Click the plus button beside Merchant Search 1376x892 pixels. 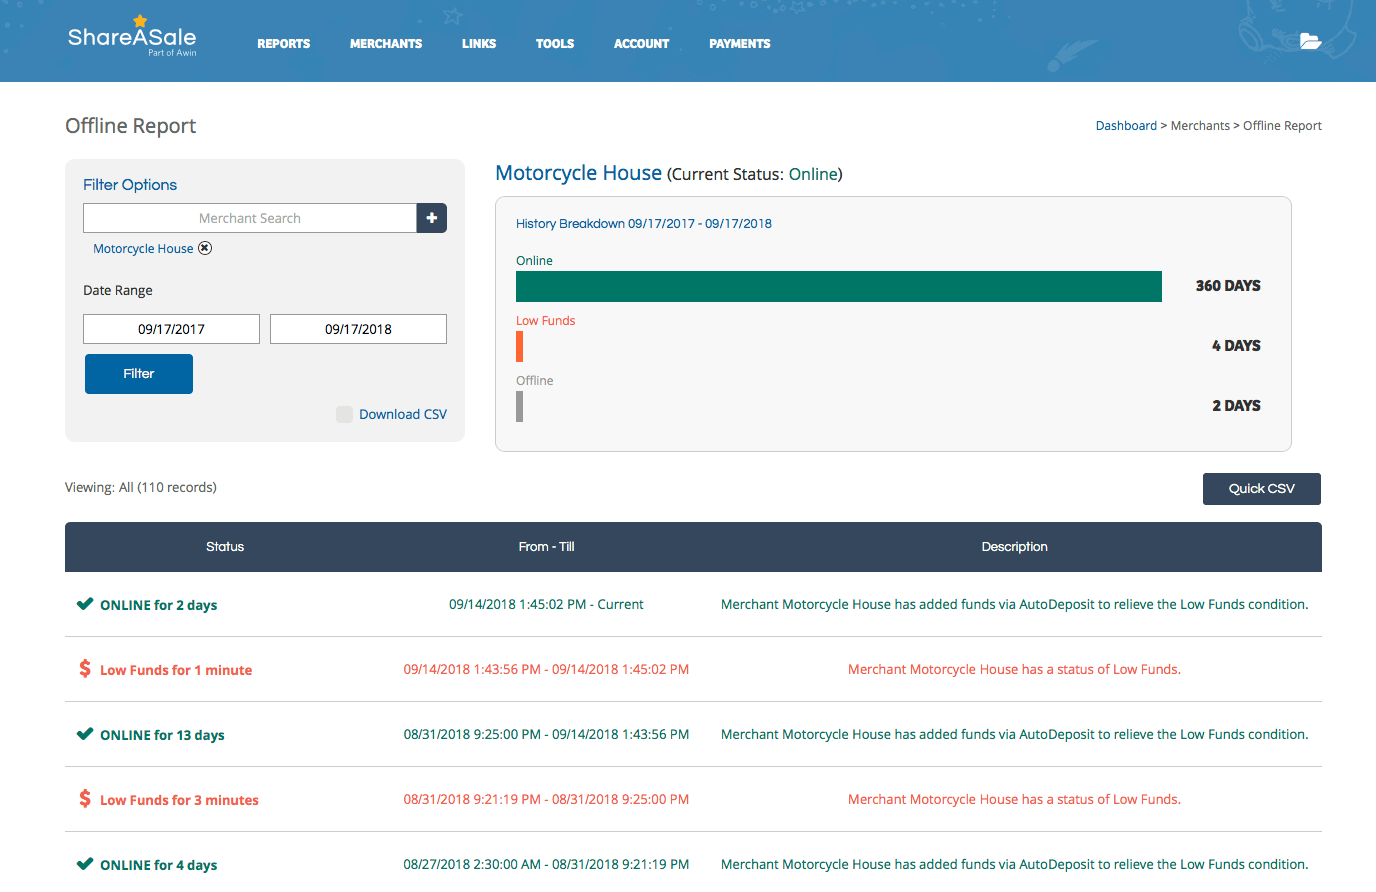tap(432, 218)
